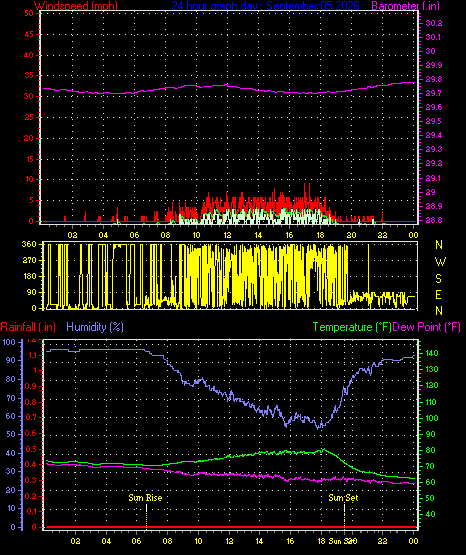
Task: Click the '29.1' barometer axis value
Action: [434, 178]
